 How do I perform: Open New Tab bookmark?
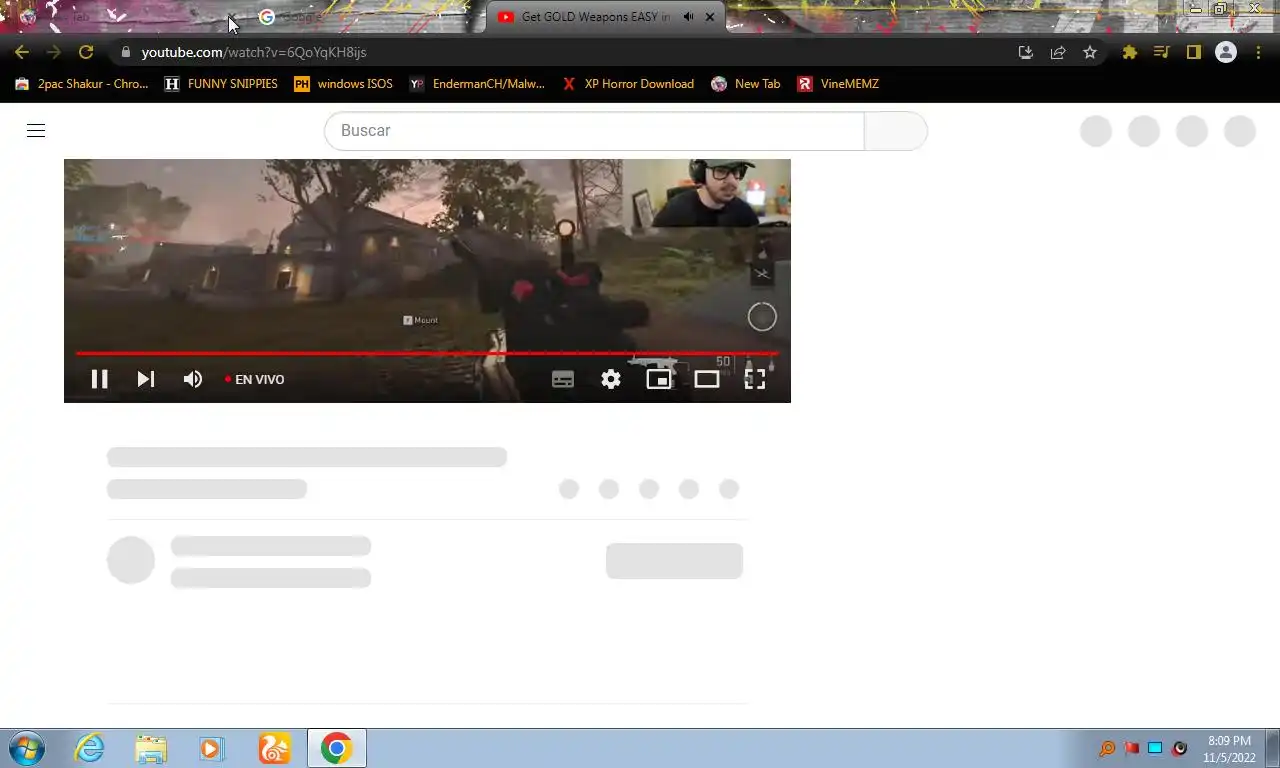[x=745, y=84]
